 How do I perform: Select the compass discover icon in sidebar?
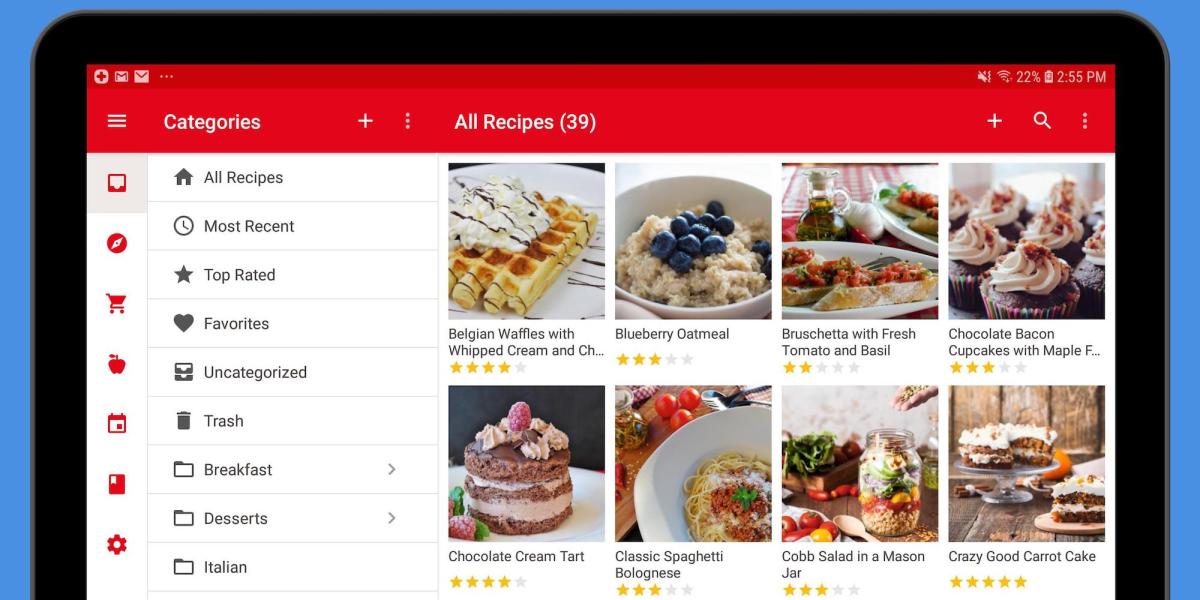(x=117, y=243)
